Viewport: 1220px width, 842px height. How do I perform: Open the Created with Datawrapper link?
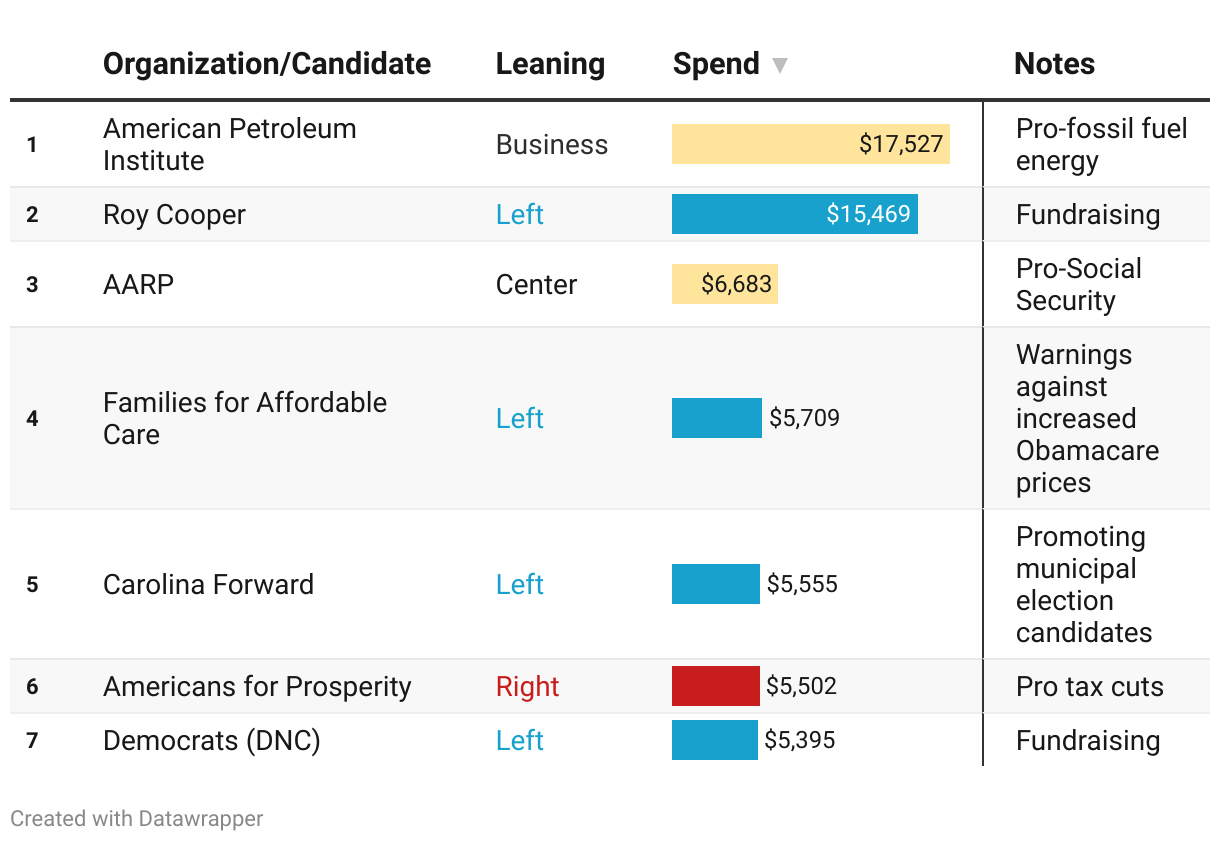click(x=137, y=818)
